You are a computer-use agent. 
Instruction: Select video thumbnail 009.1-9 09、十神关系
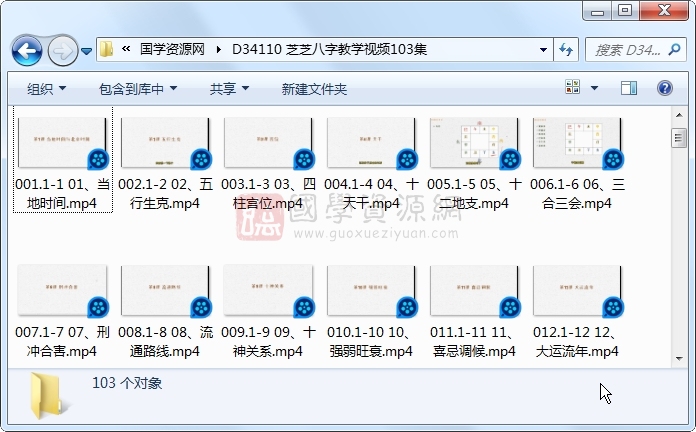tap(269, 291)
